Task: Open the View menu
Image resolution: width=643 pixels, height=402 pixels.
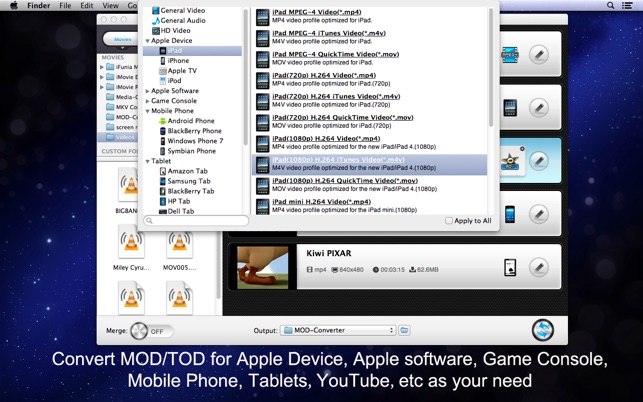Action: (x=110, y=5)
